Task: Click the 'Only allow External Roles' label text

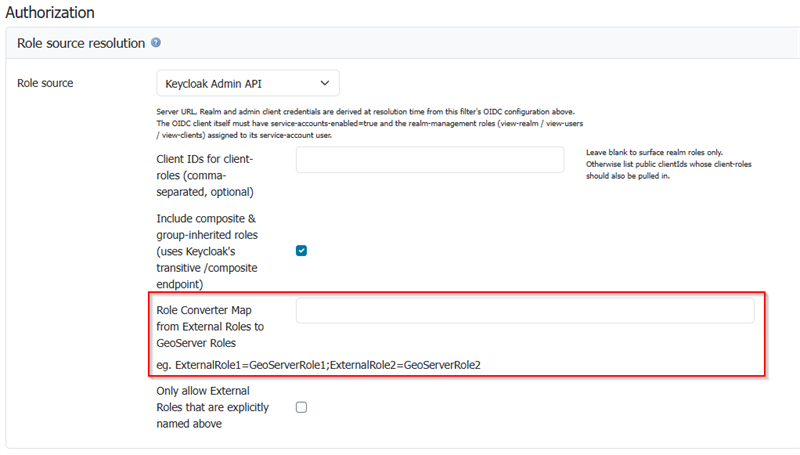Action: pyautogui.click(x=212, y=407)
